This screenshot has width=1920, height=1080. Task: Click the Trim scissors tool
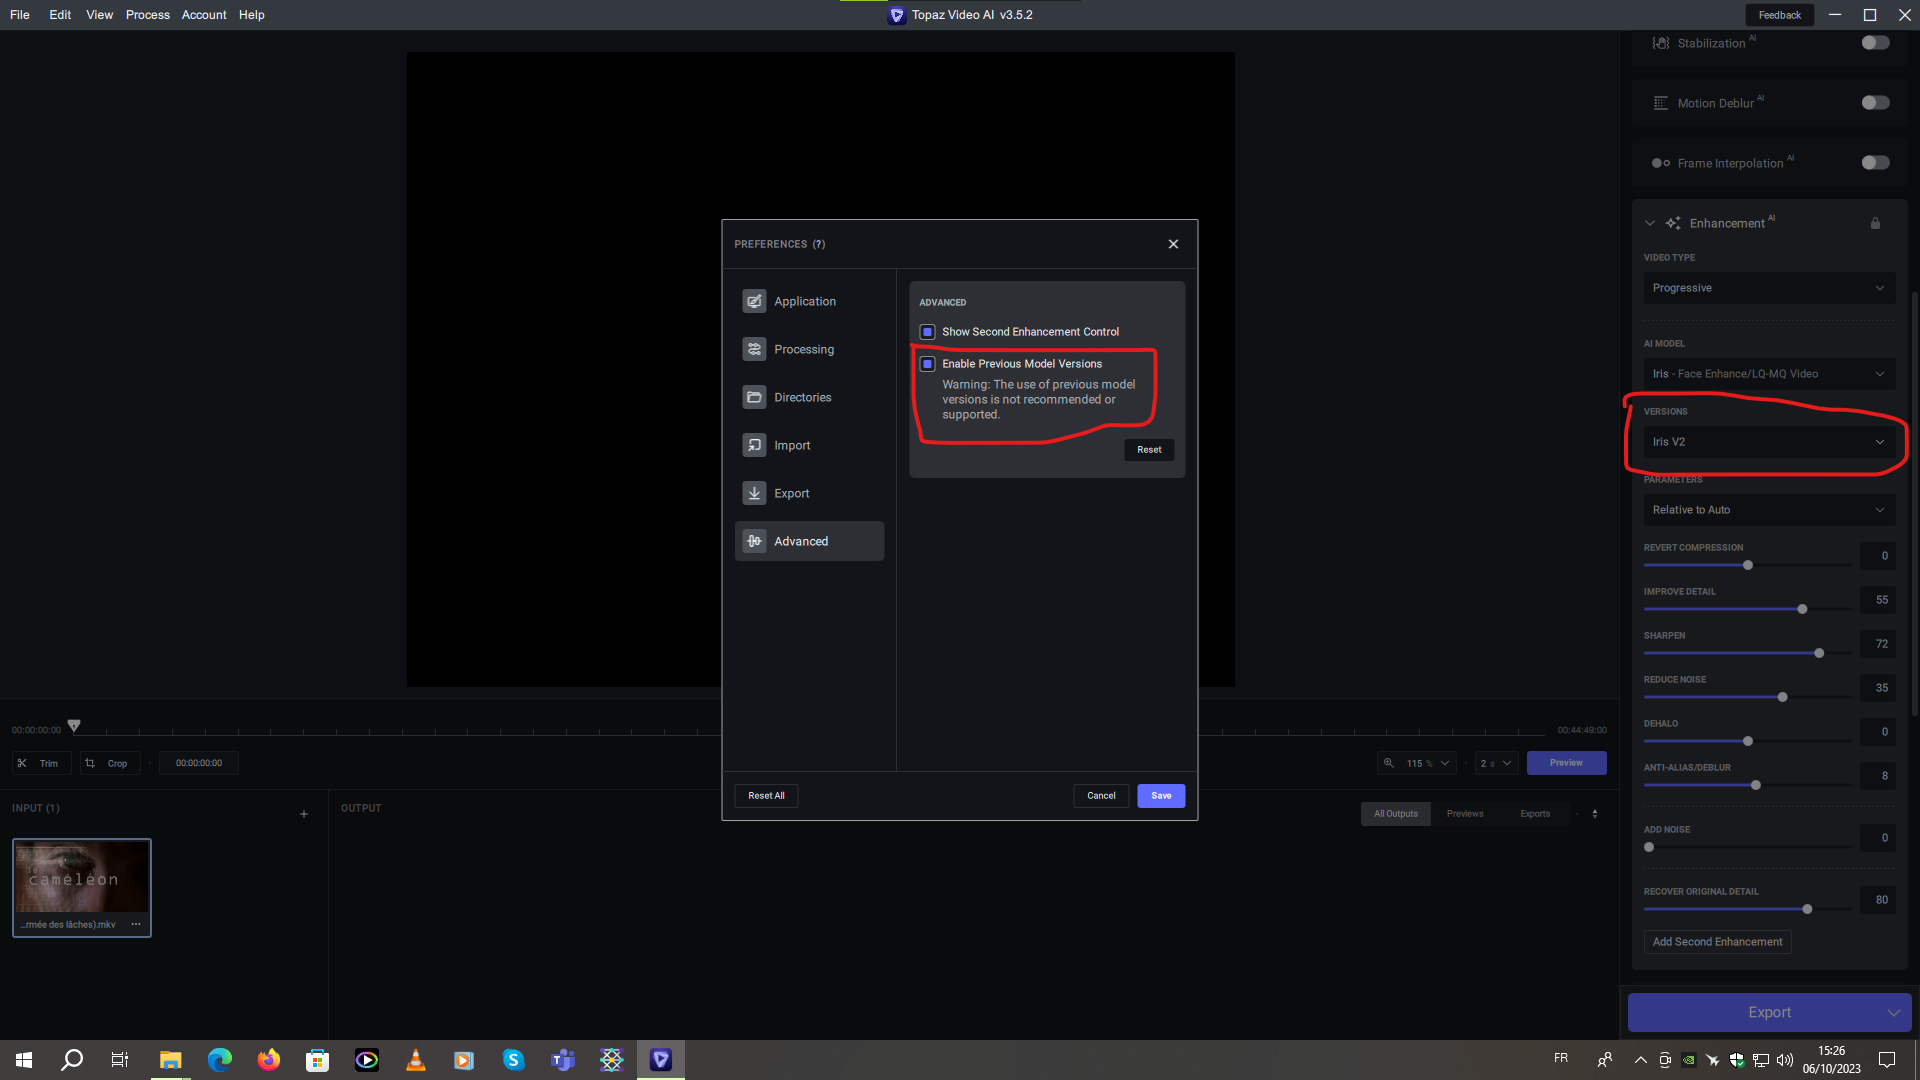(23, 763)
